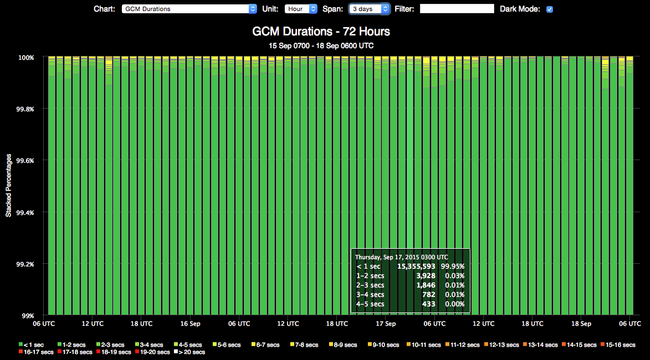This screenshot has height=360, width=650.
Task: Click the '16-17 secs' legend item
Action: (x=36, y=352)
